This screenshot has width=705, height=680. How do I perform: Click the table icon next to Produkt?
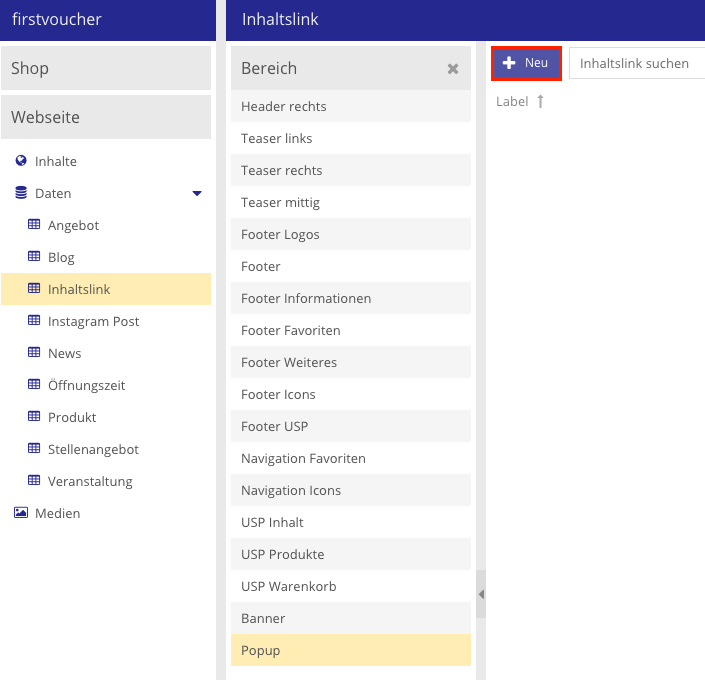(34, 416)
